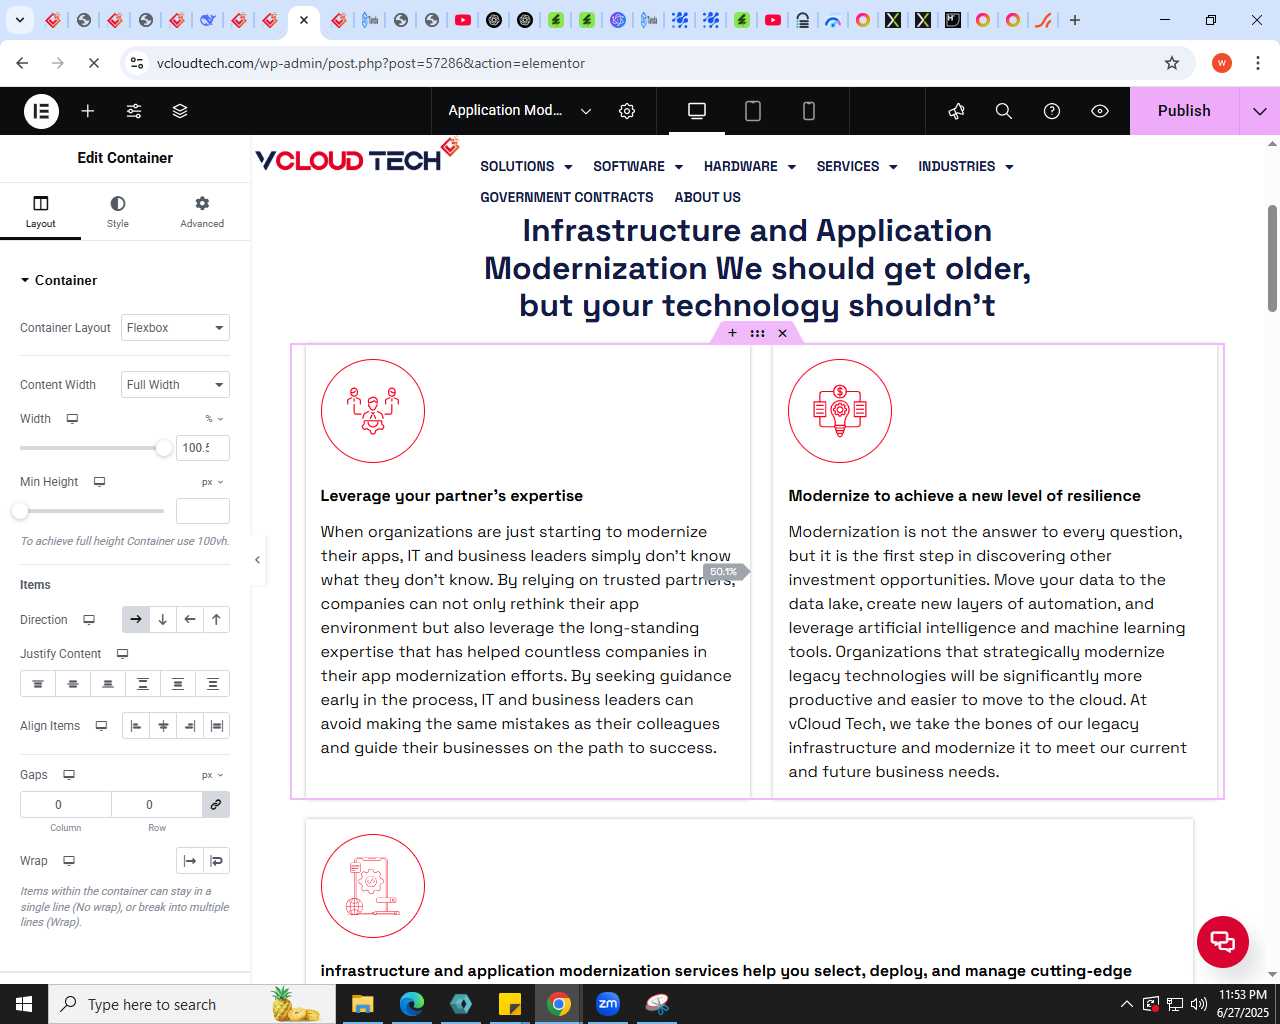Open page settings gear icon

tap(627, 111)
